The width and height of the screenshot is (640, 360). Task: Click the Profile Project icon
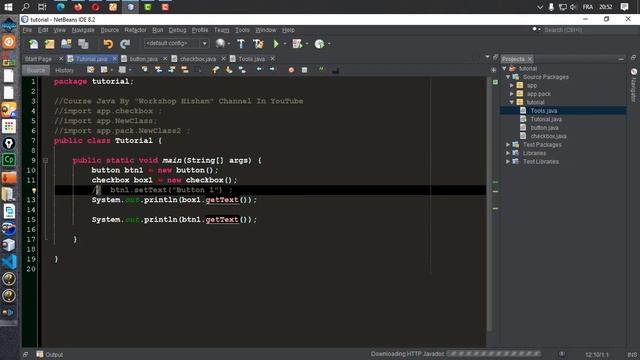[x=319, y=44]
